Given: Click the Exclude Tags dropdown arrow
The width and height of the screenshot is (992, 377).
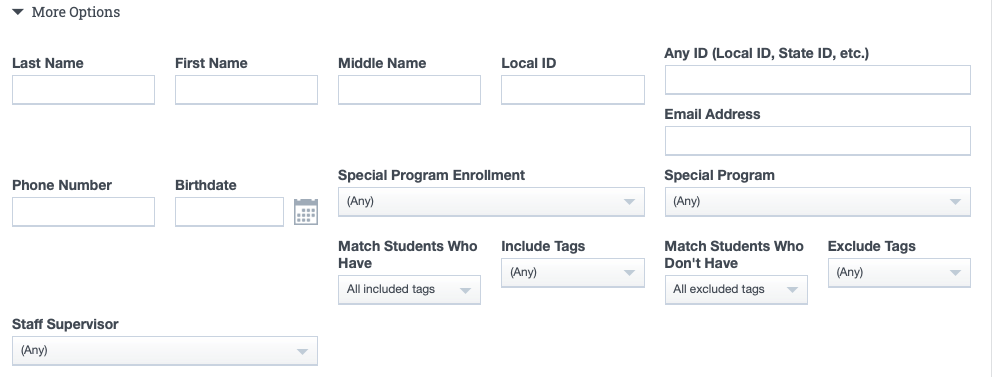Looking at the screenshot, I should [x=955, y=273].
